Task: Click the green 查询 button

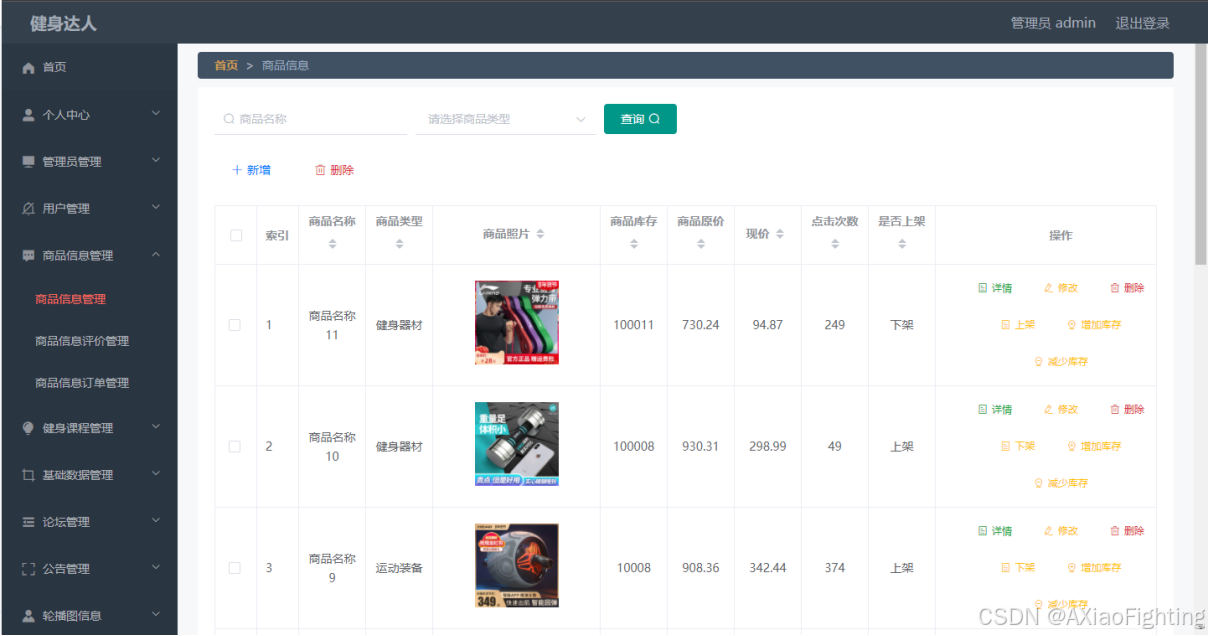Action: (x=640, y=119)
